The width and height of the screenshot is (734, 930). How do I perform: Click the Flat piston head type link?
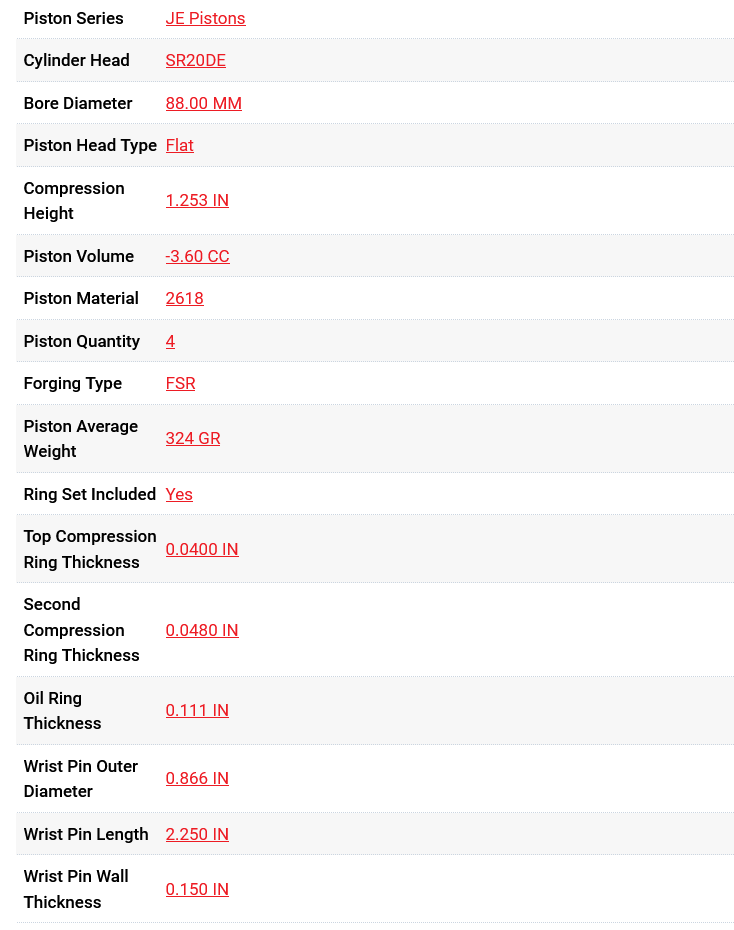click(179, 145)
